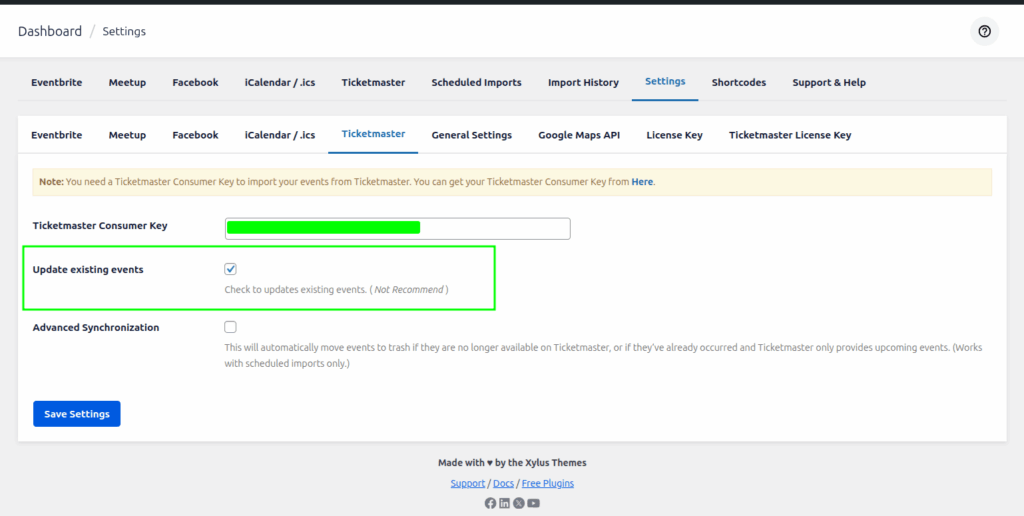Open the Docs footer link

(x=503, y=484)
